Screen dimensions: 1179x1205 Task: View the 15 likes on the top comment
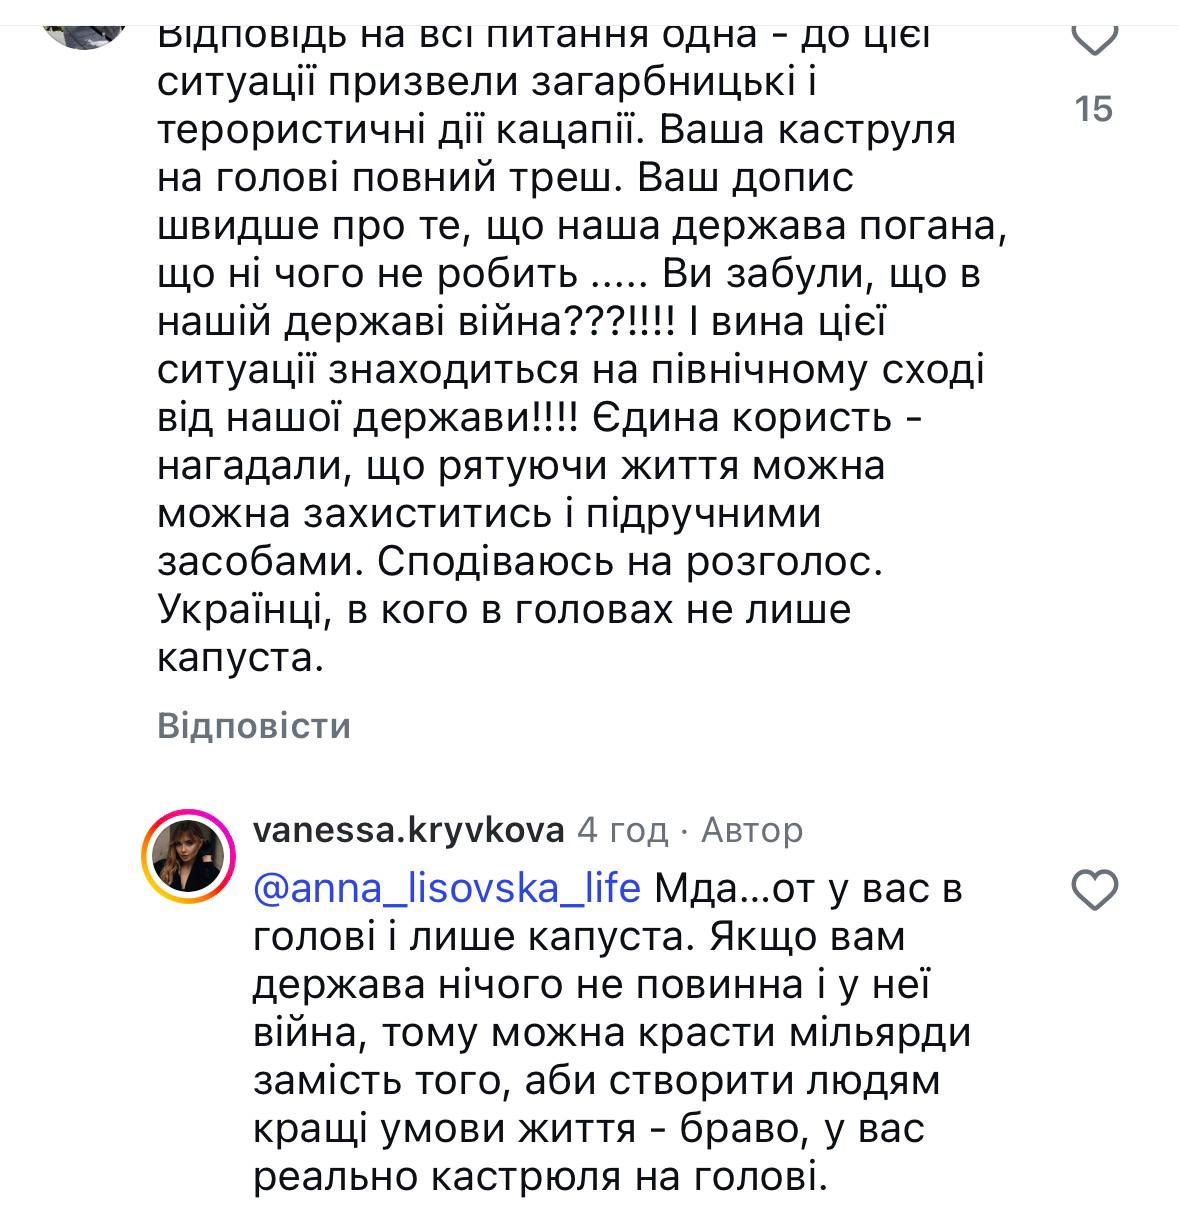tap(1094, 108)
